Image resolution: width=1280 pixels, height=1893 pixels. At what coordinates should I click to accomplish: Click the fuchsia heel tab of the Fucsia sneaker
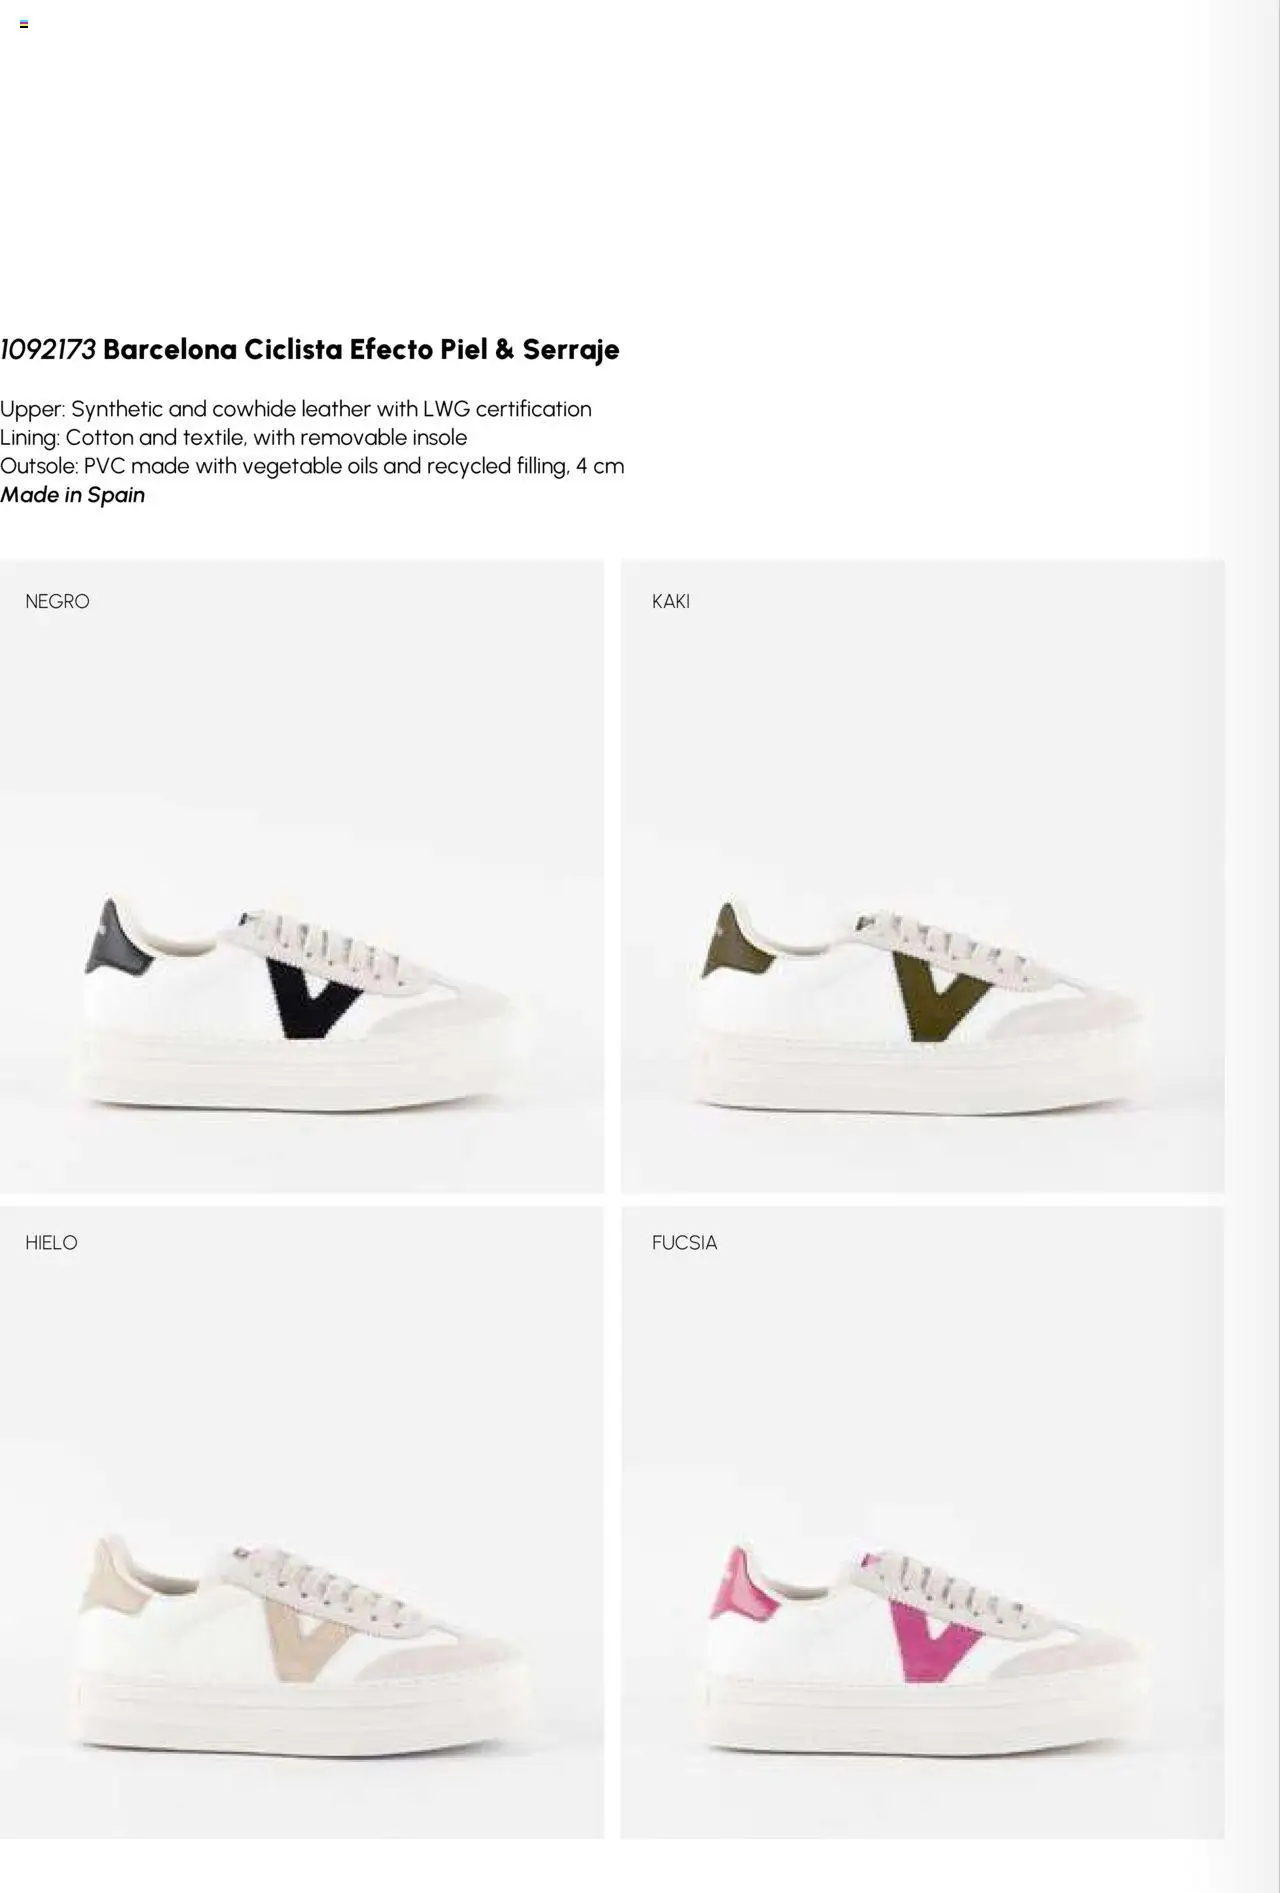point(740,1587)
